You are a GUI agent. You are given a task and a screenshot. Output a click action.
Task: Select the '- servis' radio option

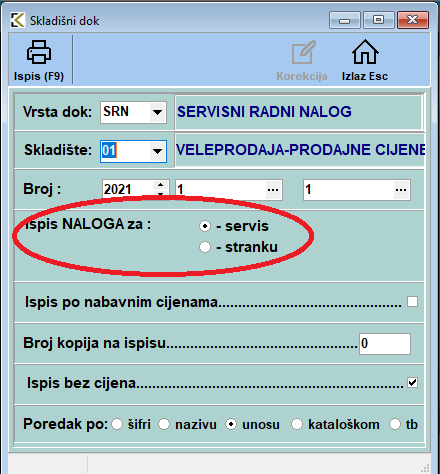[x=205, y=226]
